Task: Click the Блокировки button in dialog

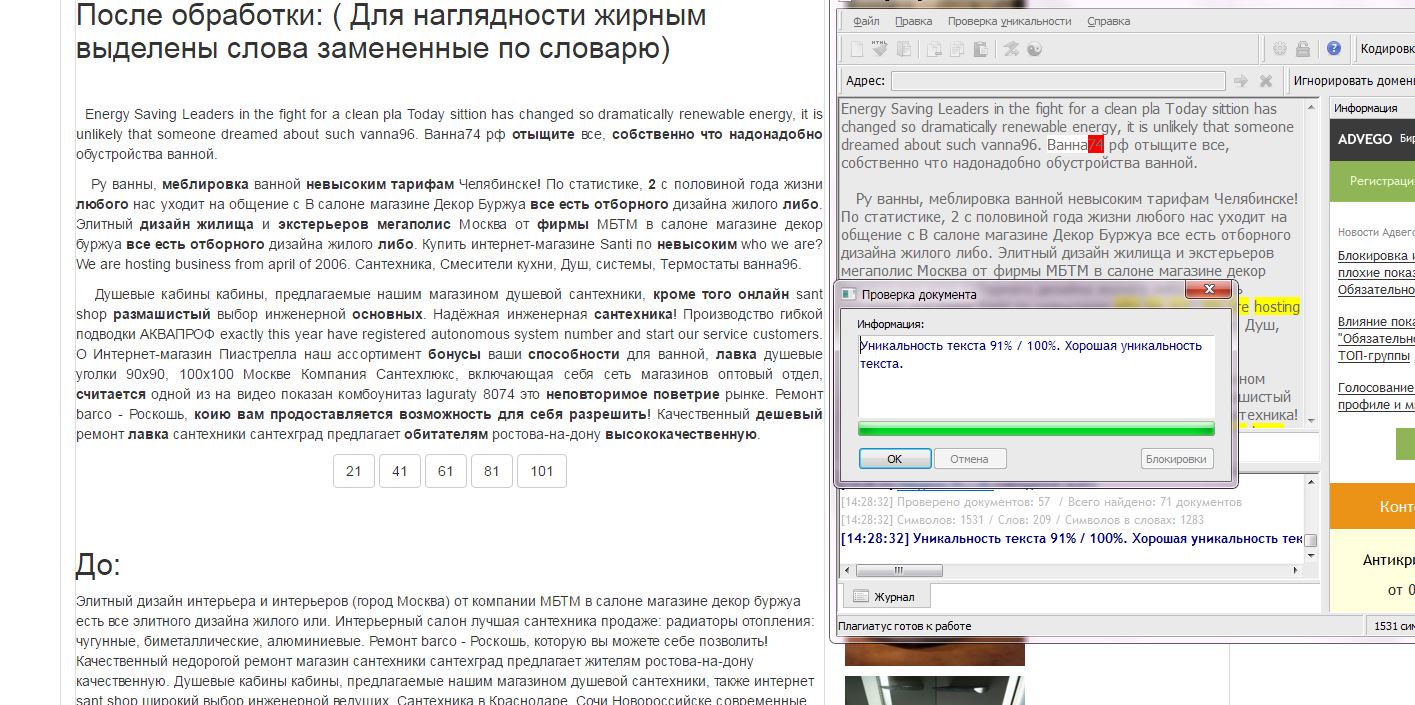Action: (x=1177, y=459)
